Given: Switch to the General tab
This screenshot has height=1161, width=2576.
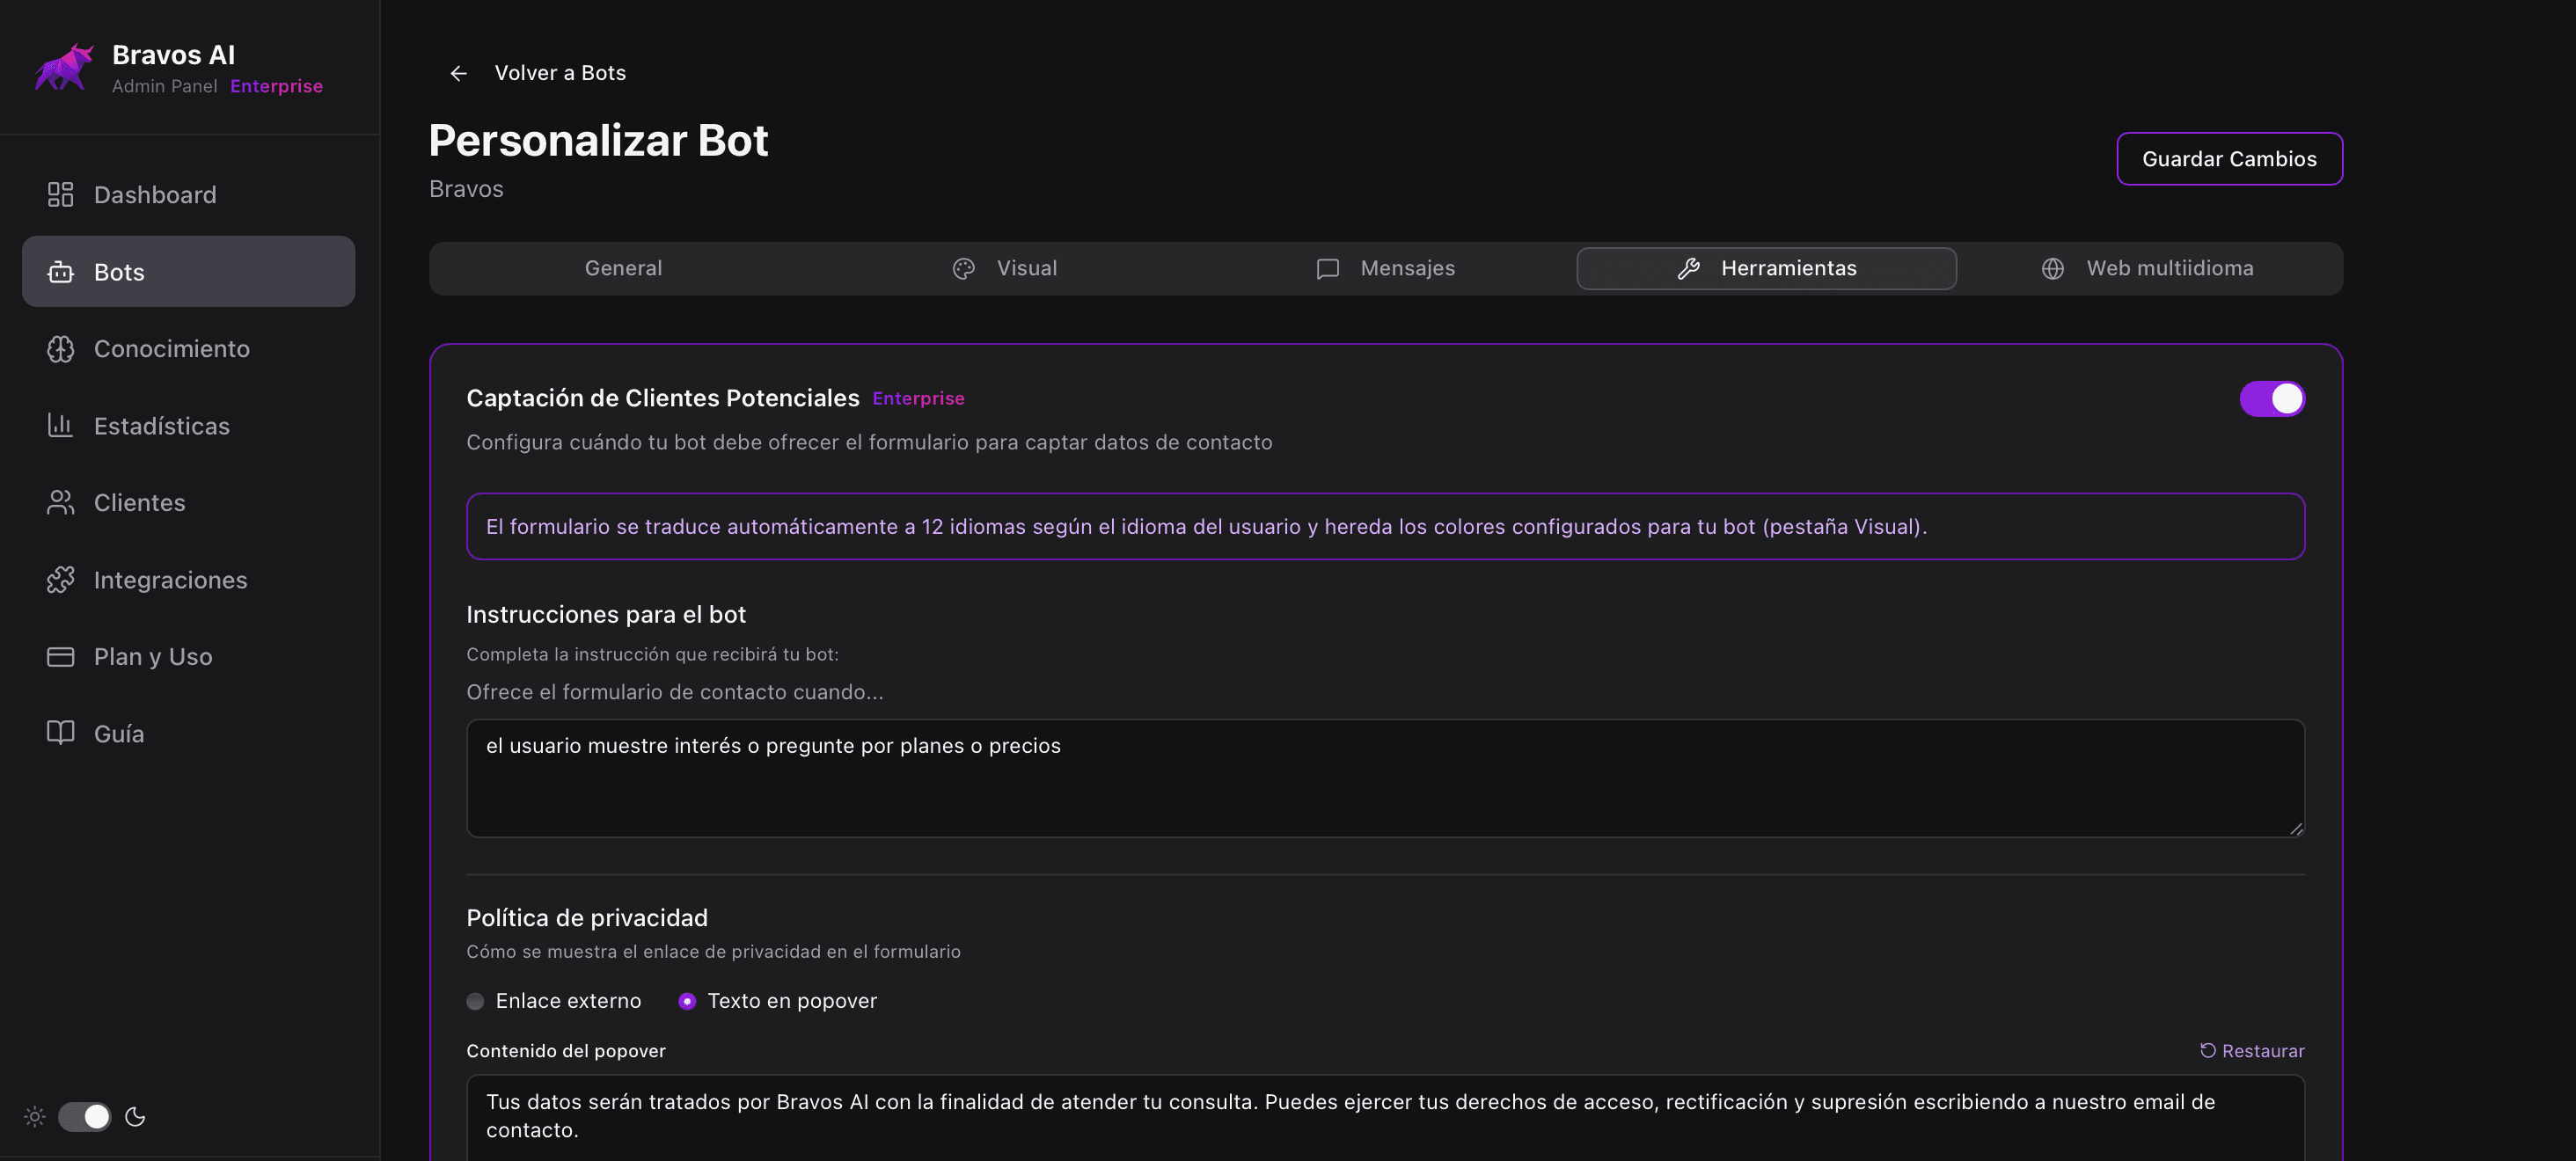Looking at the screenshot, I should coord(623,268).
